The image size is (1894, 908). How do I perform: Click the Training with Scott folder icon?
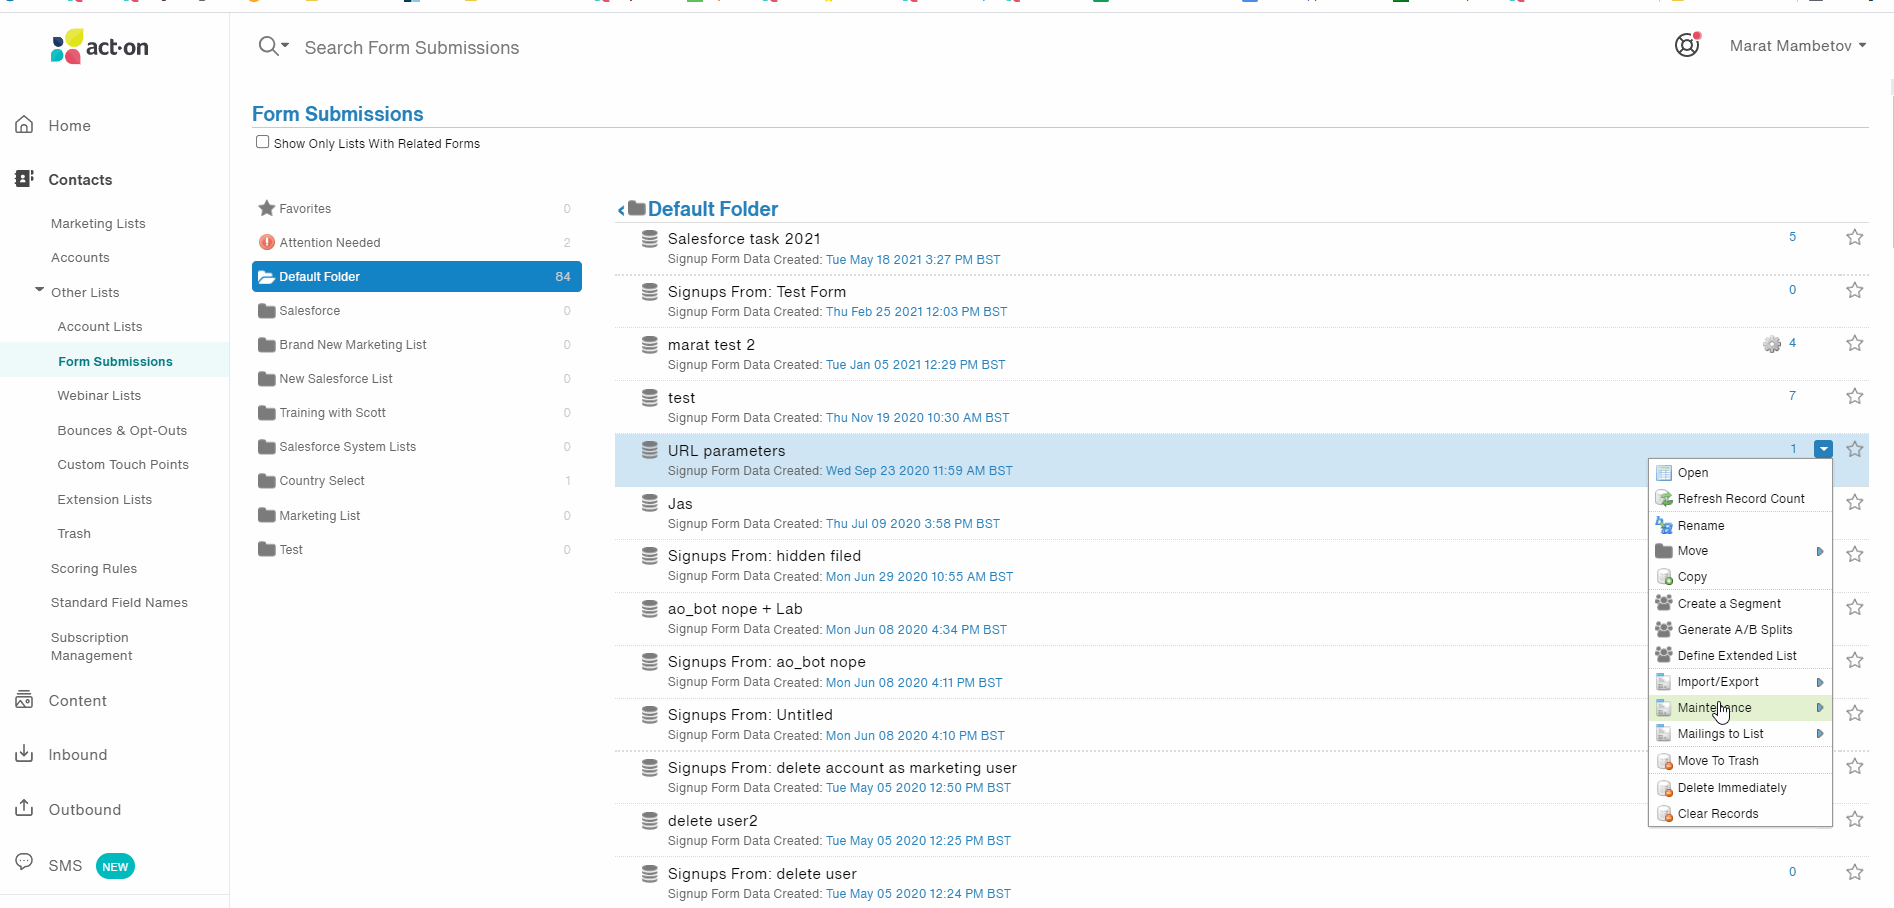267,413
